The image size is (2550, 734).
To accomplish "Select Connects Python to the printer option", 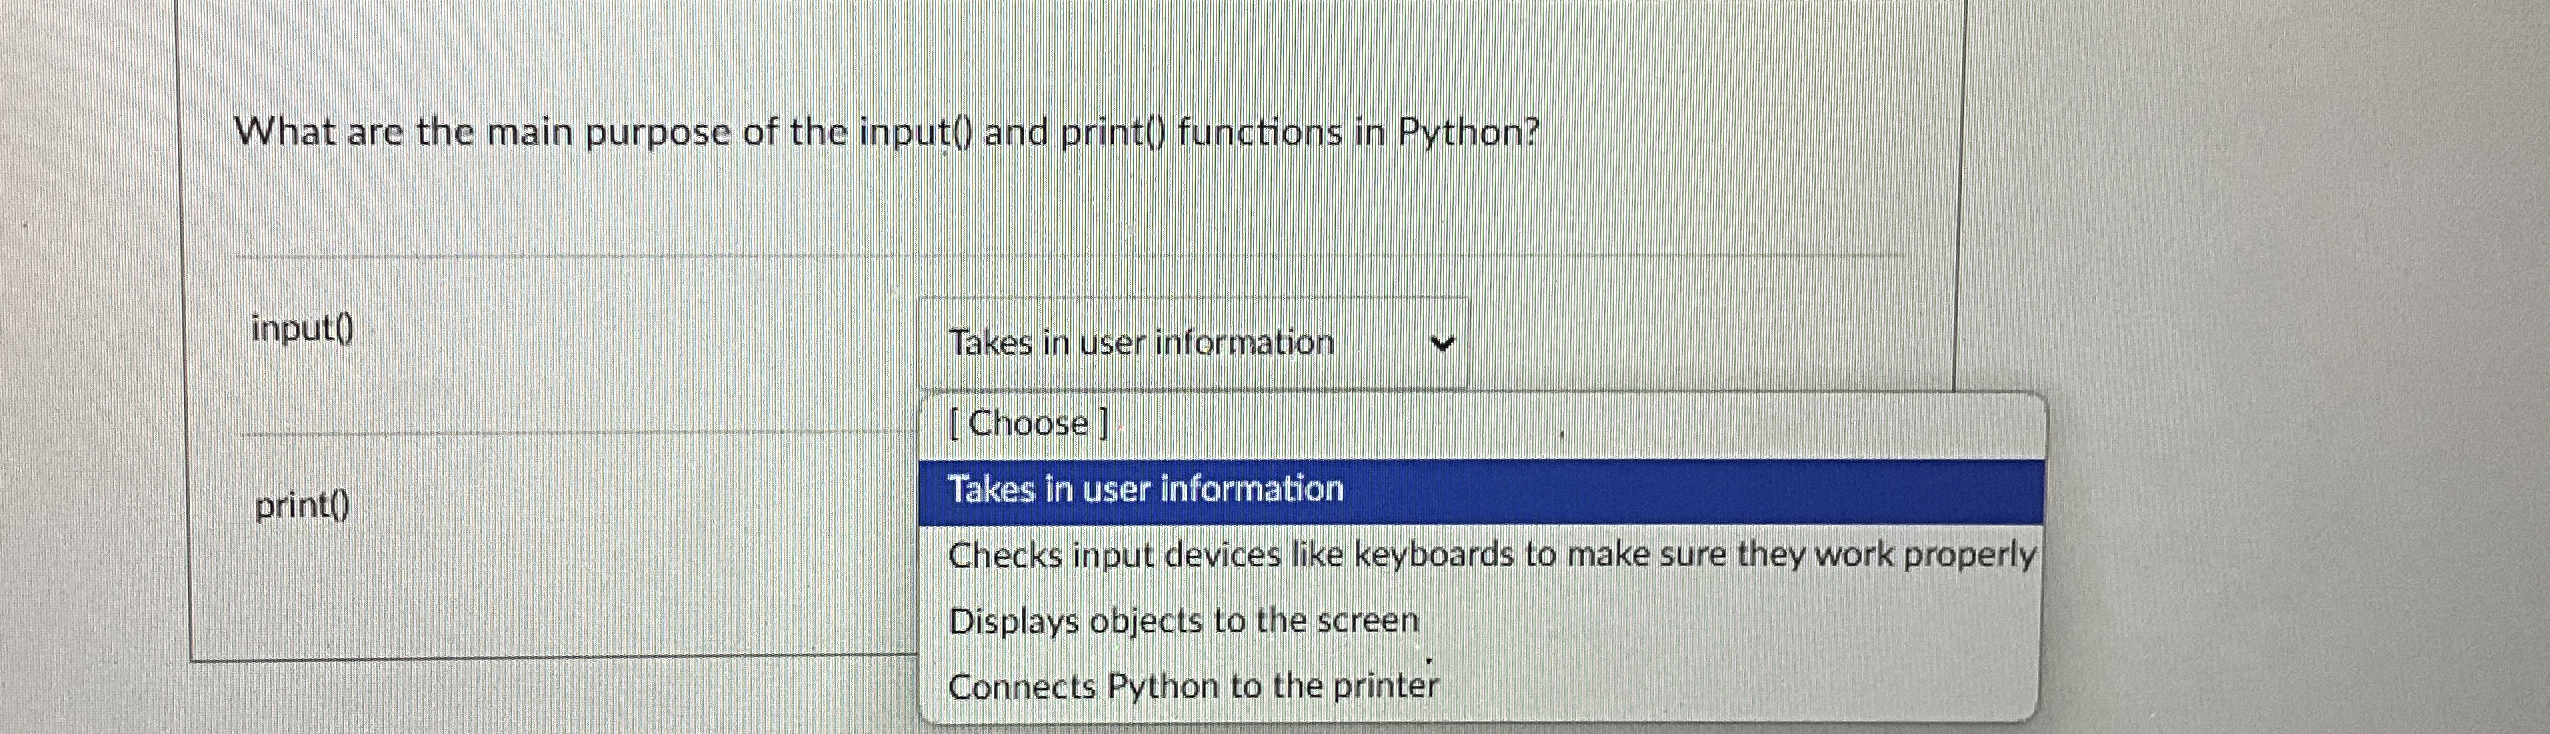I will tap(1480, 686).
